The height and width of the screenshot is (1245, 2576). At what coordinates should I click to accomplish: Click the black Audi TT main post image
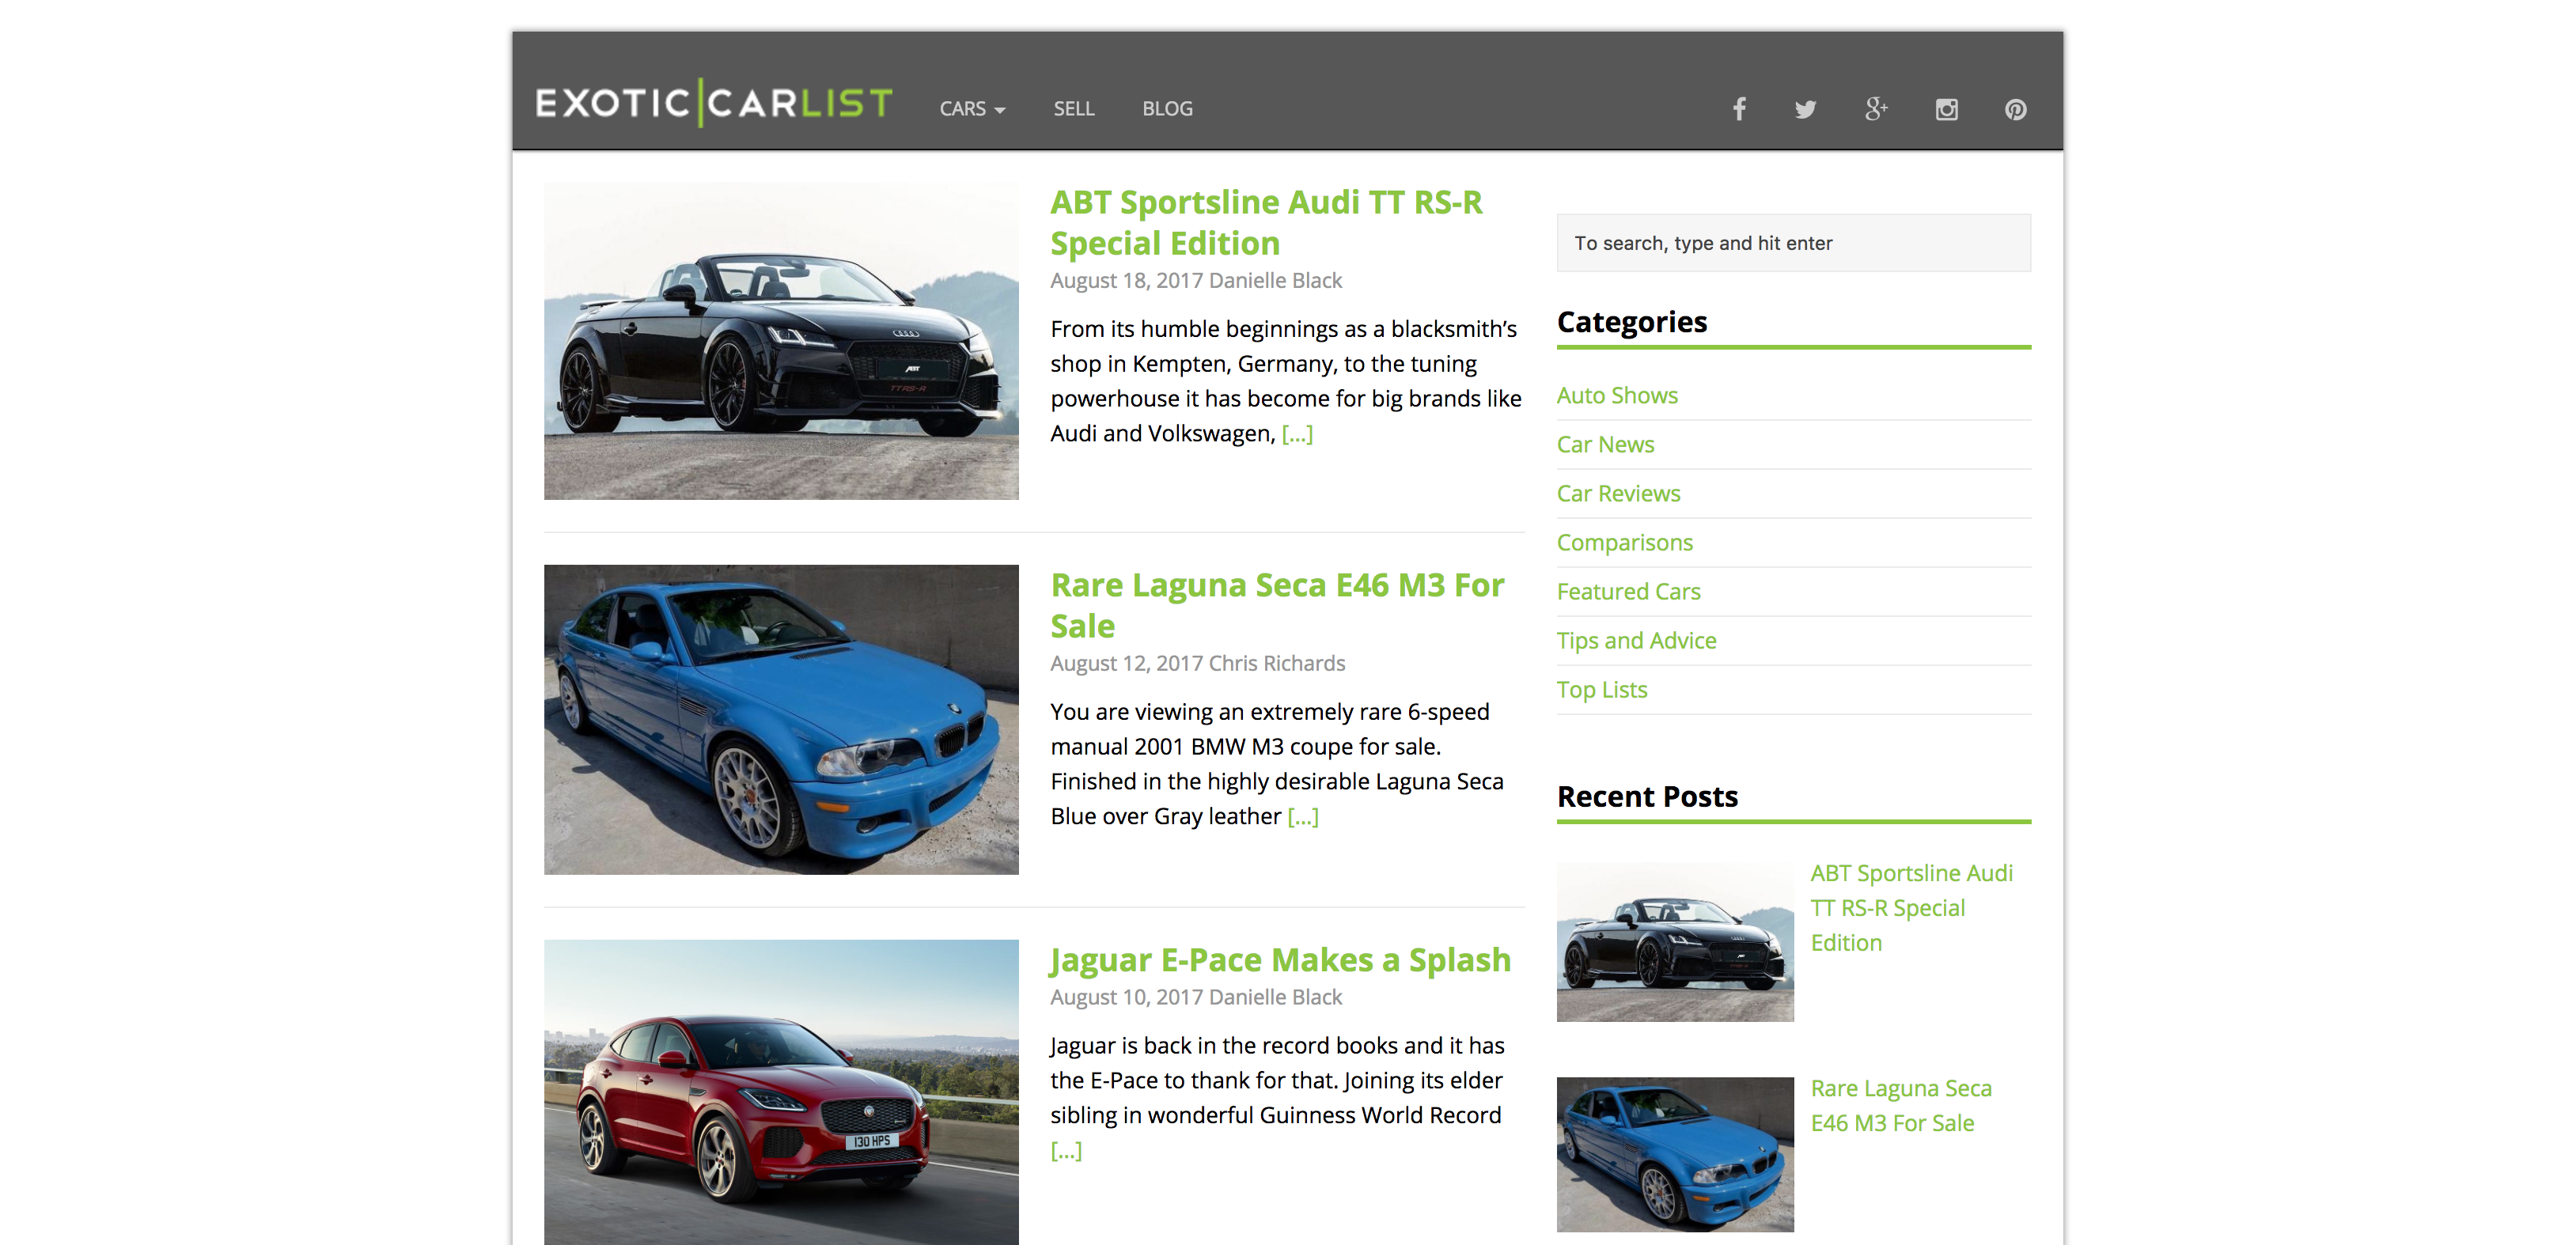coord(781,341)
